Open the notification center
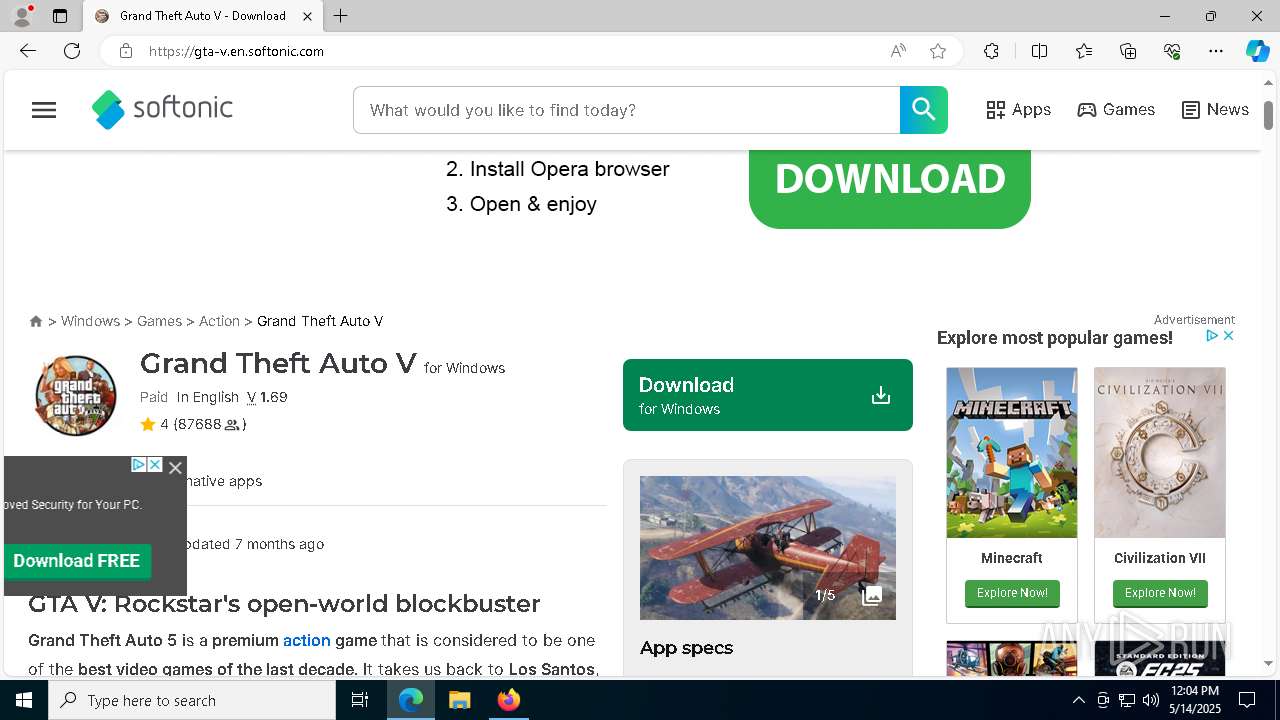The height and width of the screenshot is (720, 1280). [1248, 700]
